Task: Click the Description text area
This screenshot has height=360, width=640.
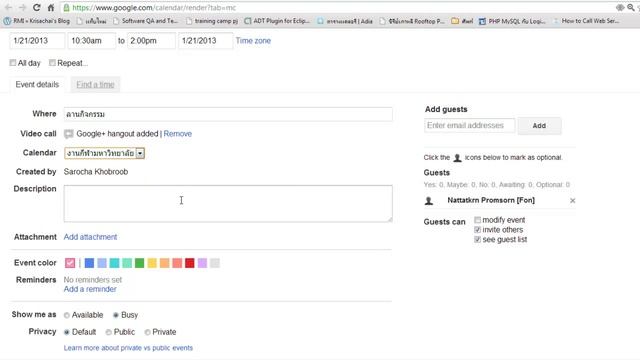Action: pos(228,204)
